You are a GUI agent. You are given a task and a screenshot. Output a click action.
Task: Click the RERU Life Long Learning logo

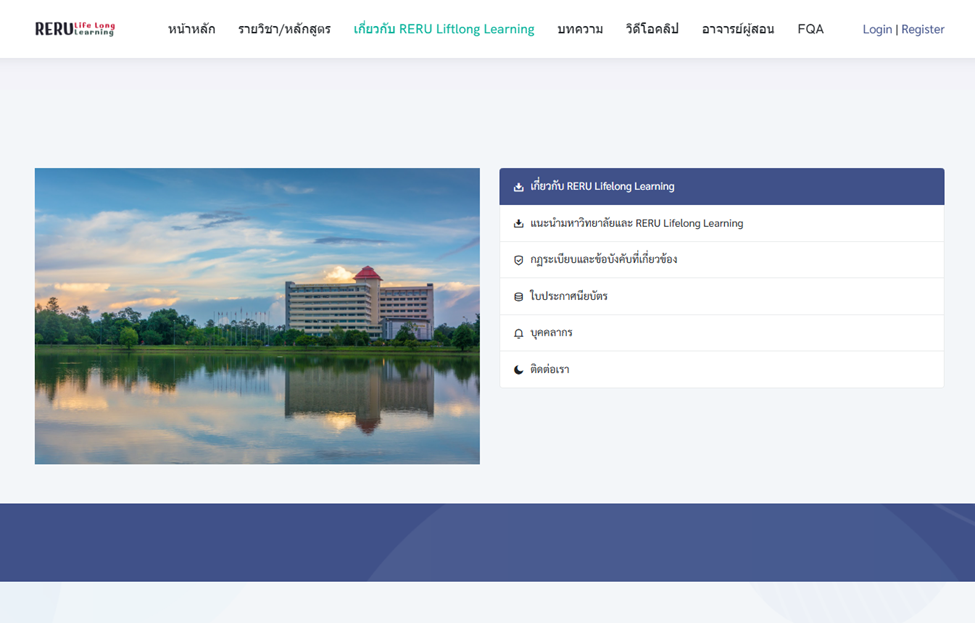pyautogui.click(x=75, y=29)
